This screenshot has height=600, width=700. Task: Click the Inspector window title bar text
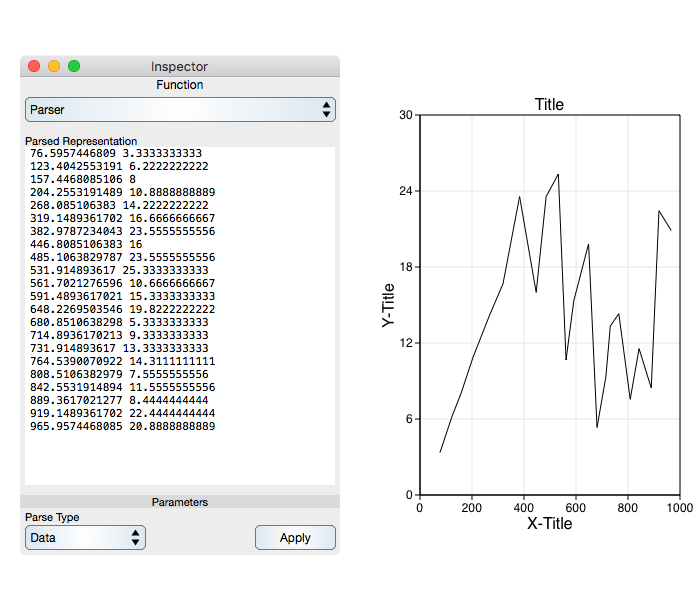click(x=179, y=67)
